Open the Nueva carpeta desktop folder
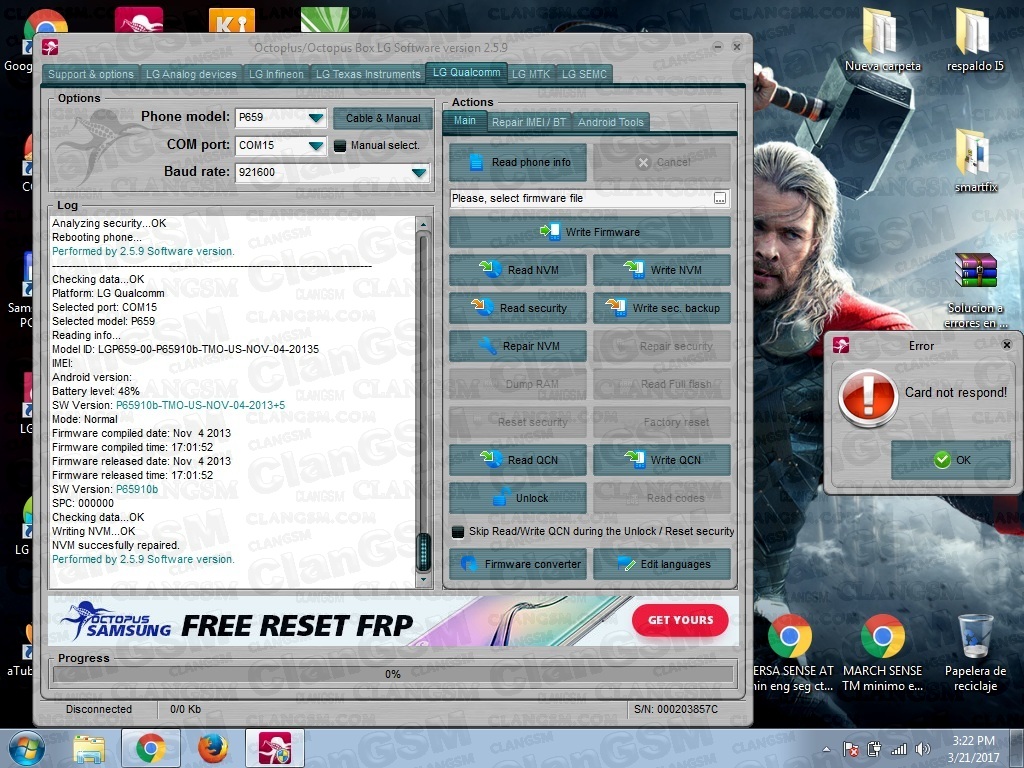 [x=882, y=39]
